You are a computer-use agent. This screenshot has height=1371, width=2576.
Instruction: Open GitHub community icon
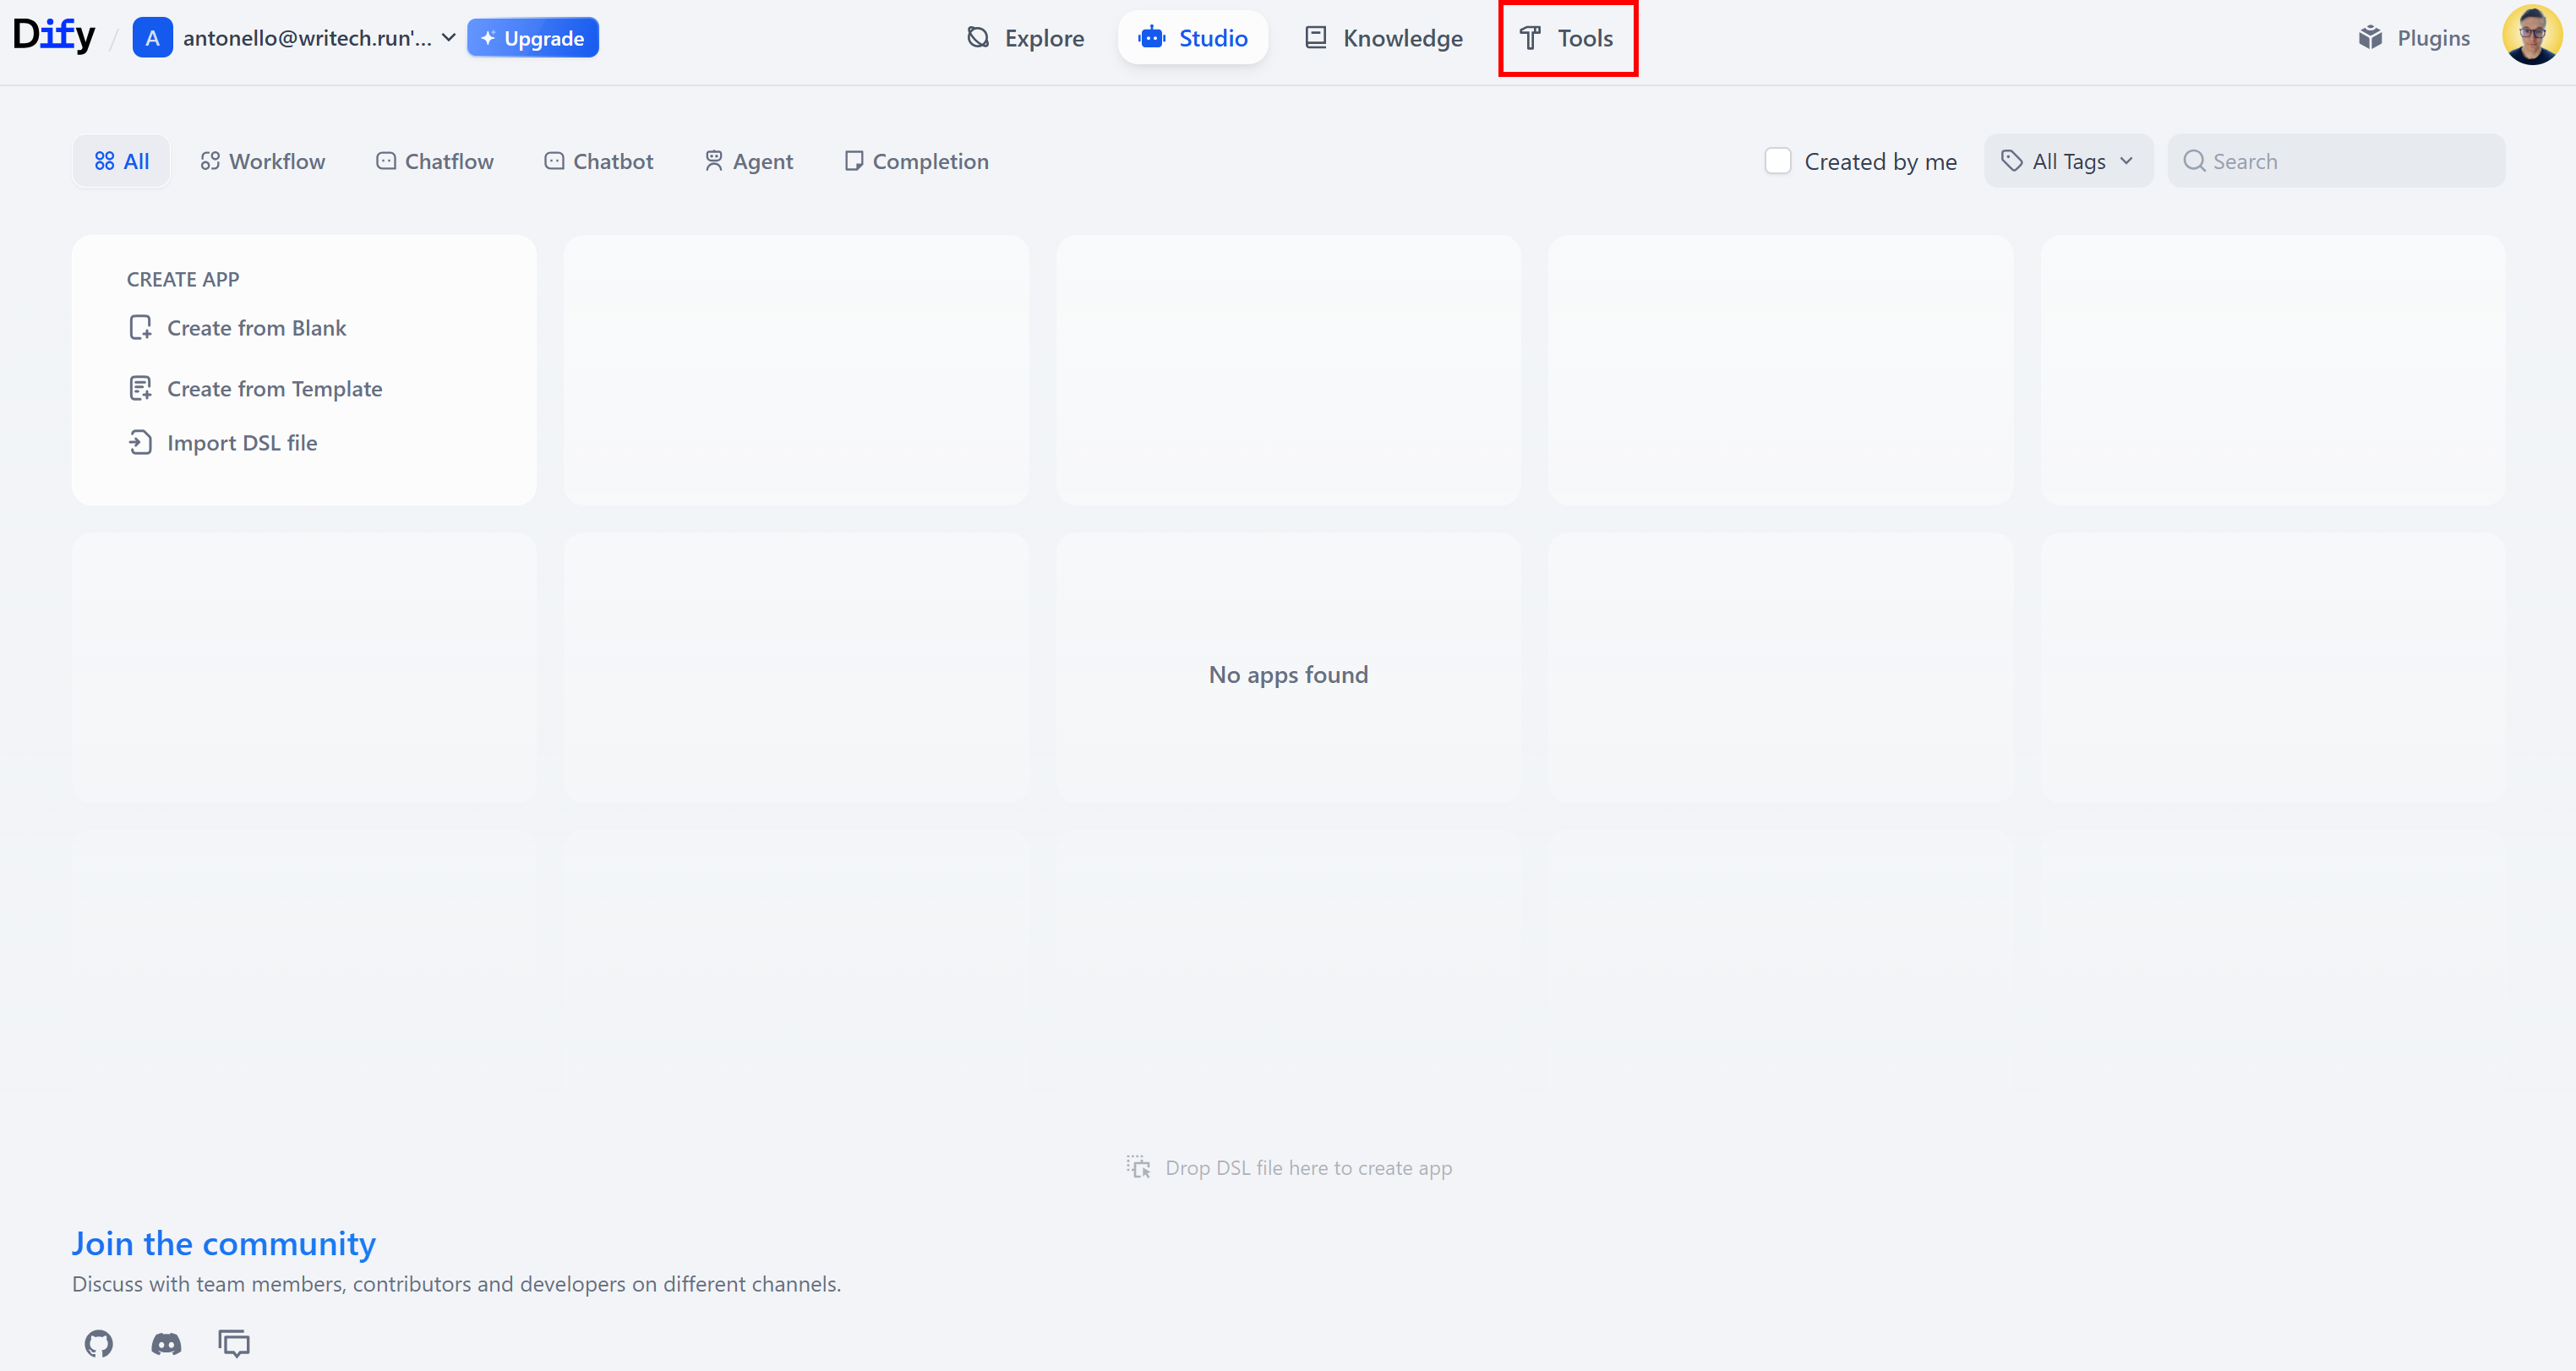click(x=98, y=1343)
